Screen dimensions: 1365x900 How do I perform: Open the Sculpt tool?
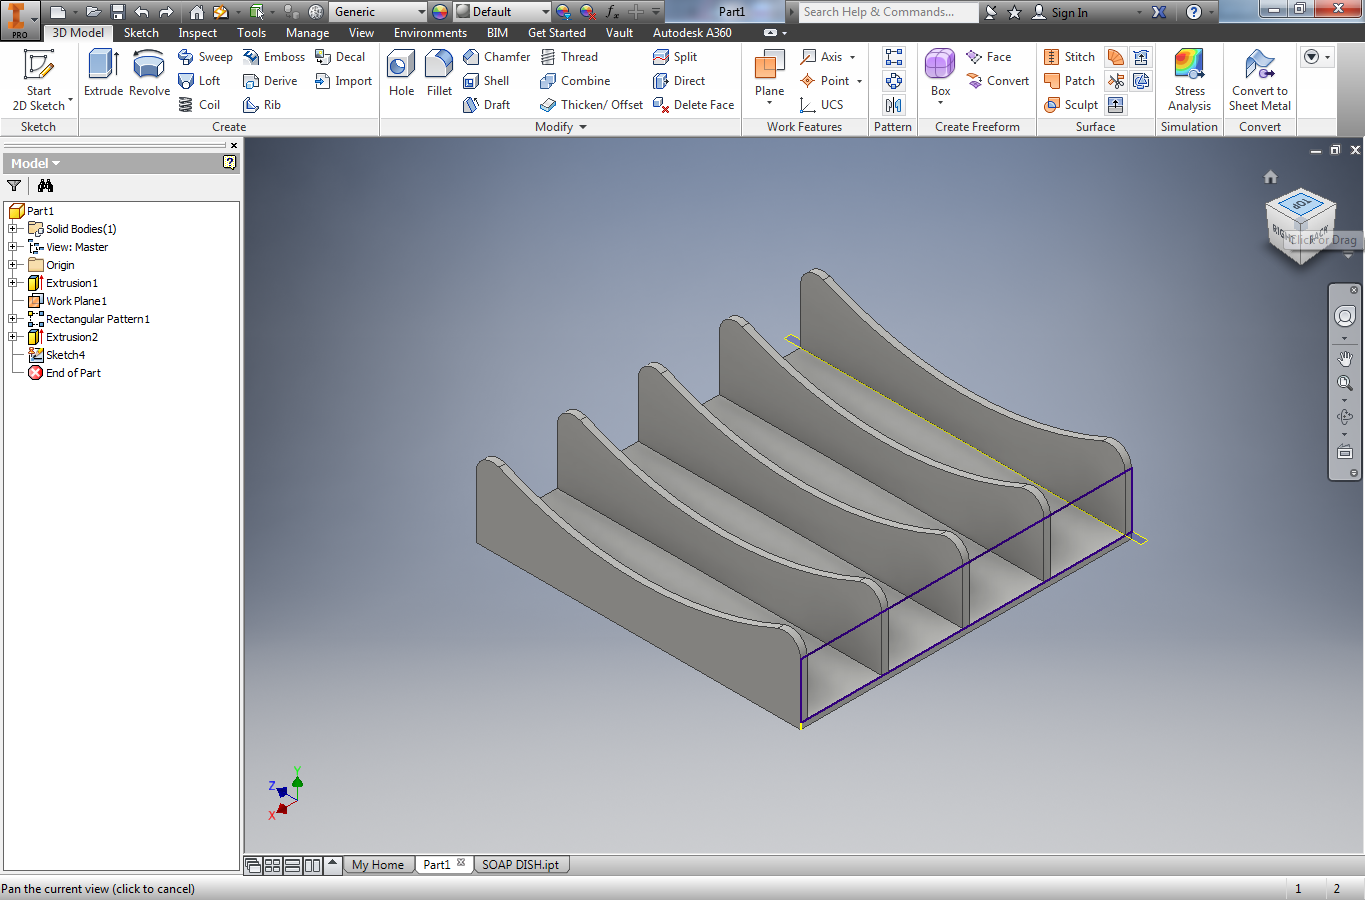point(1070,105)
